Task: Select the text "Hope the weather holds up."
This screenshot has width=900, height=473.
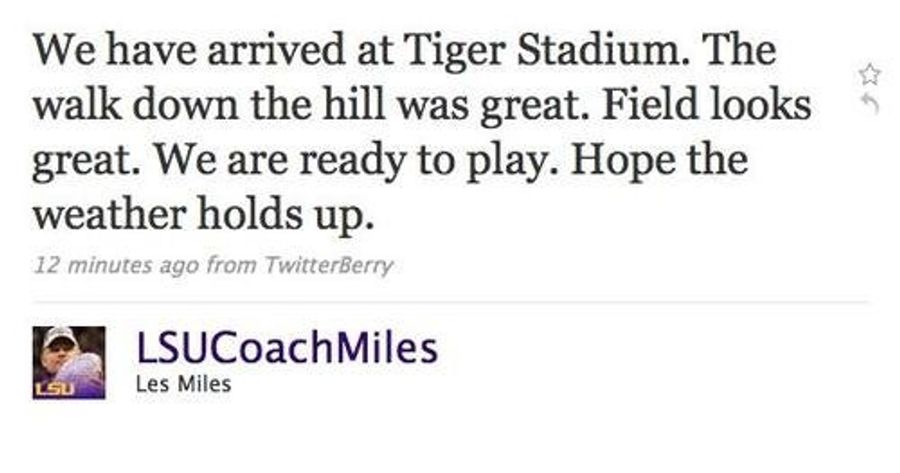Action: 390,188
